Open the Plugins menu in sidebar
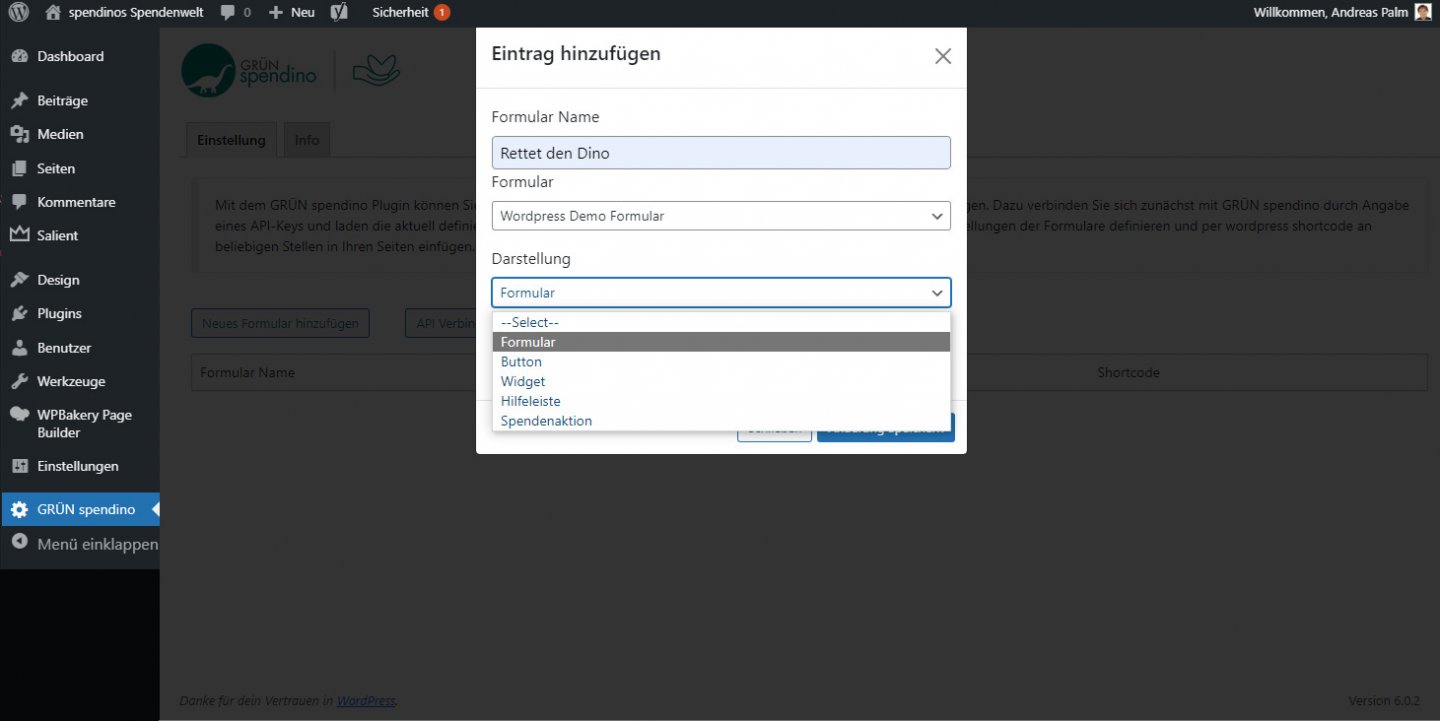This screenshot has height=721, width=1440. point(59,313)
